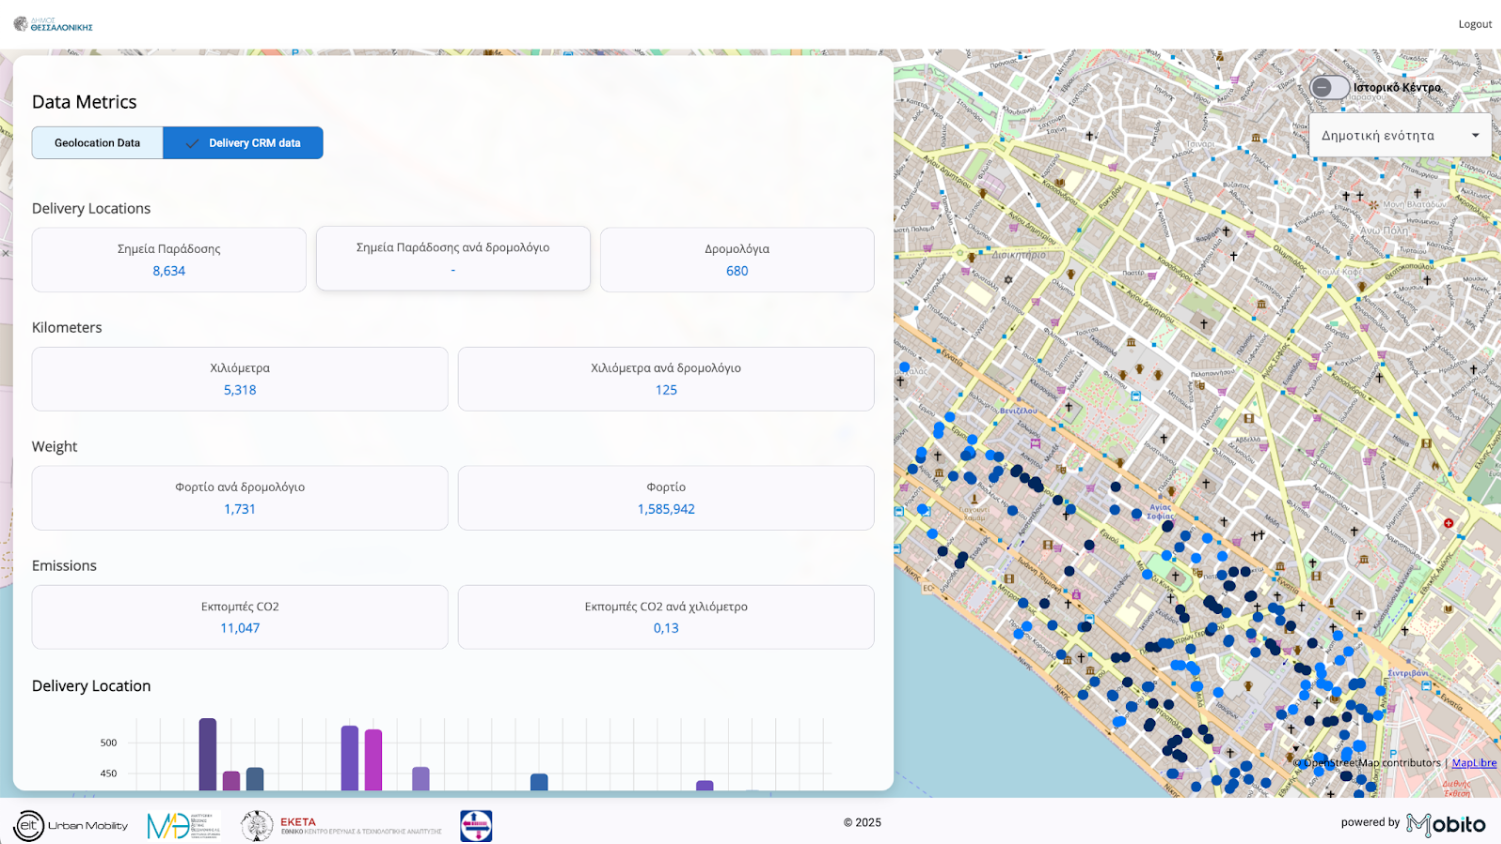Image resolution: width=1501 pixels, height=844 pixels.
Task: Click the EIT Urban Mobility logo
Action: tap(71, 825)
